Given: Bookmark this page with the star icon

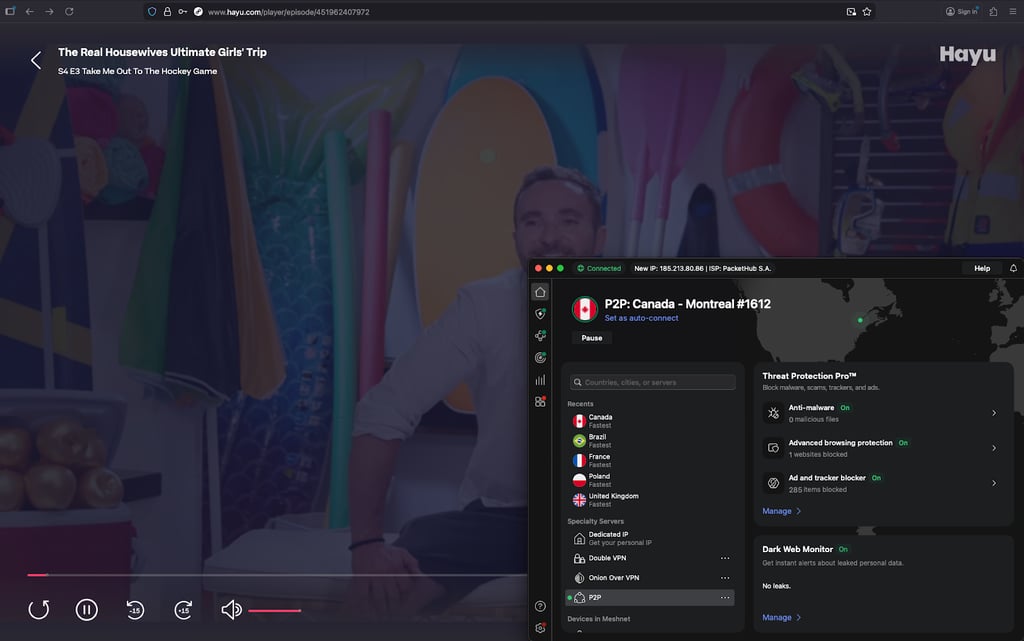Looking at the screenshot, I should pyautogui.click(x=867, y=12).
